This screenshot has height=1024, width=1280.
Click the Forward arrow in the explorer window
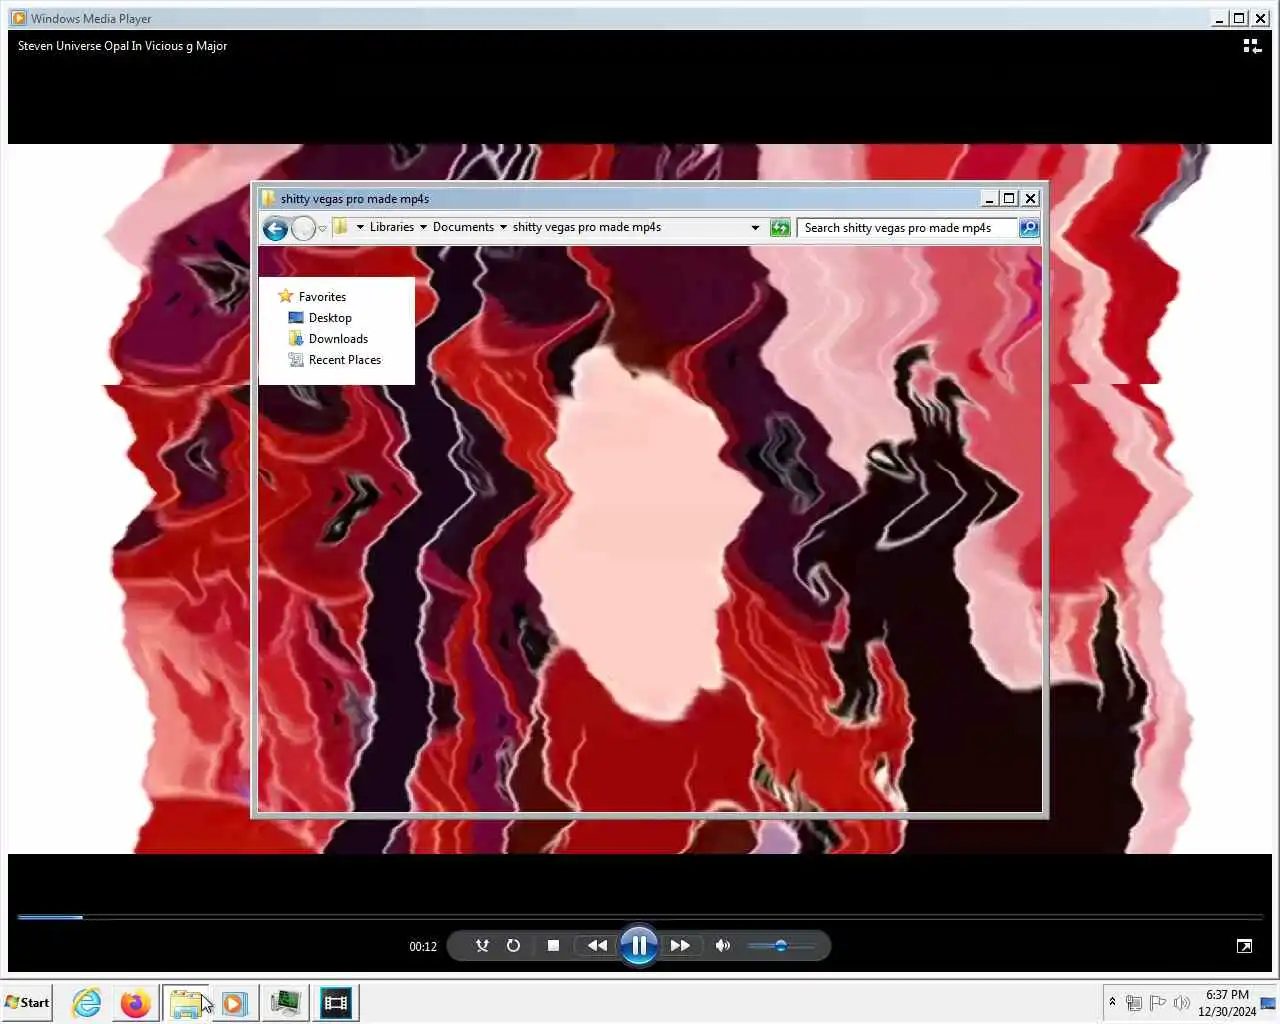point(304,229)
